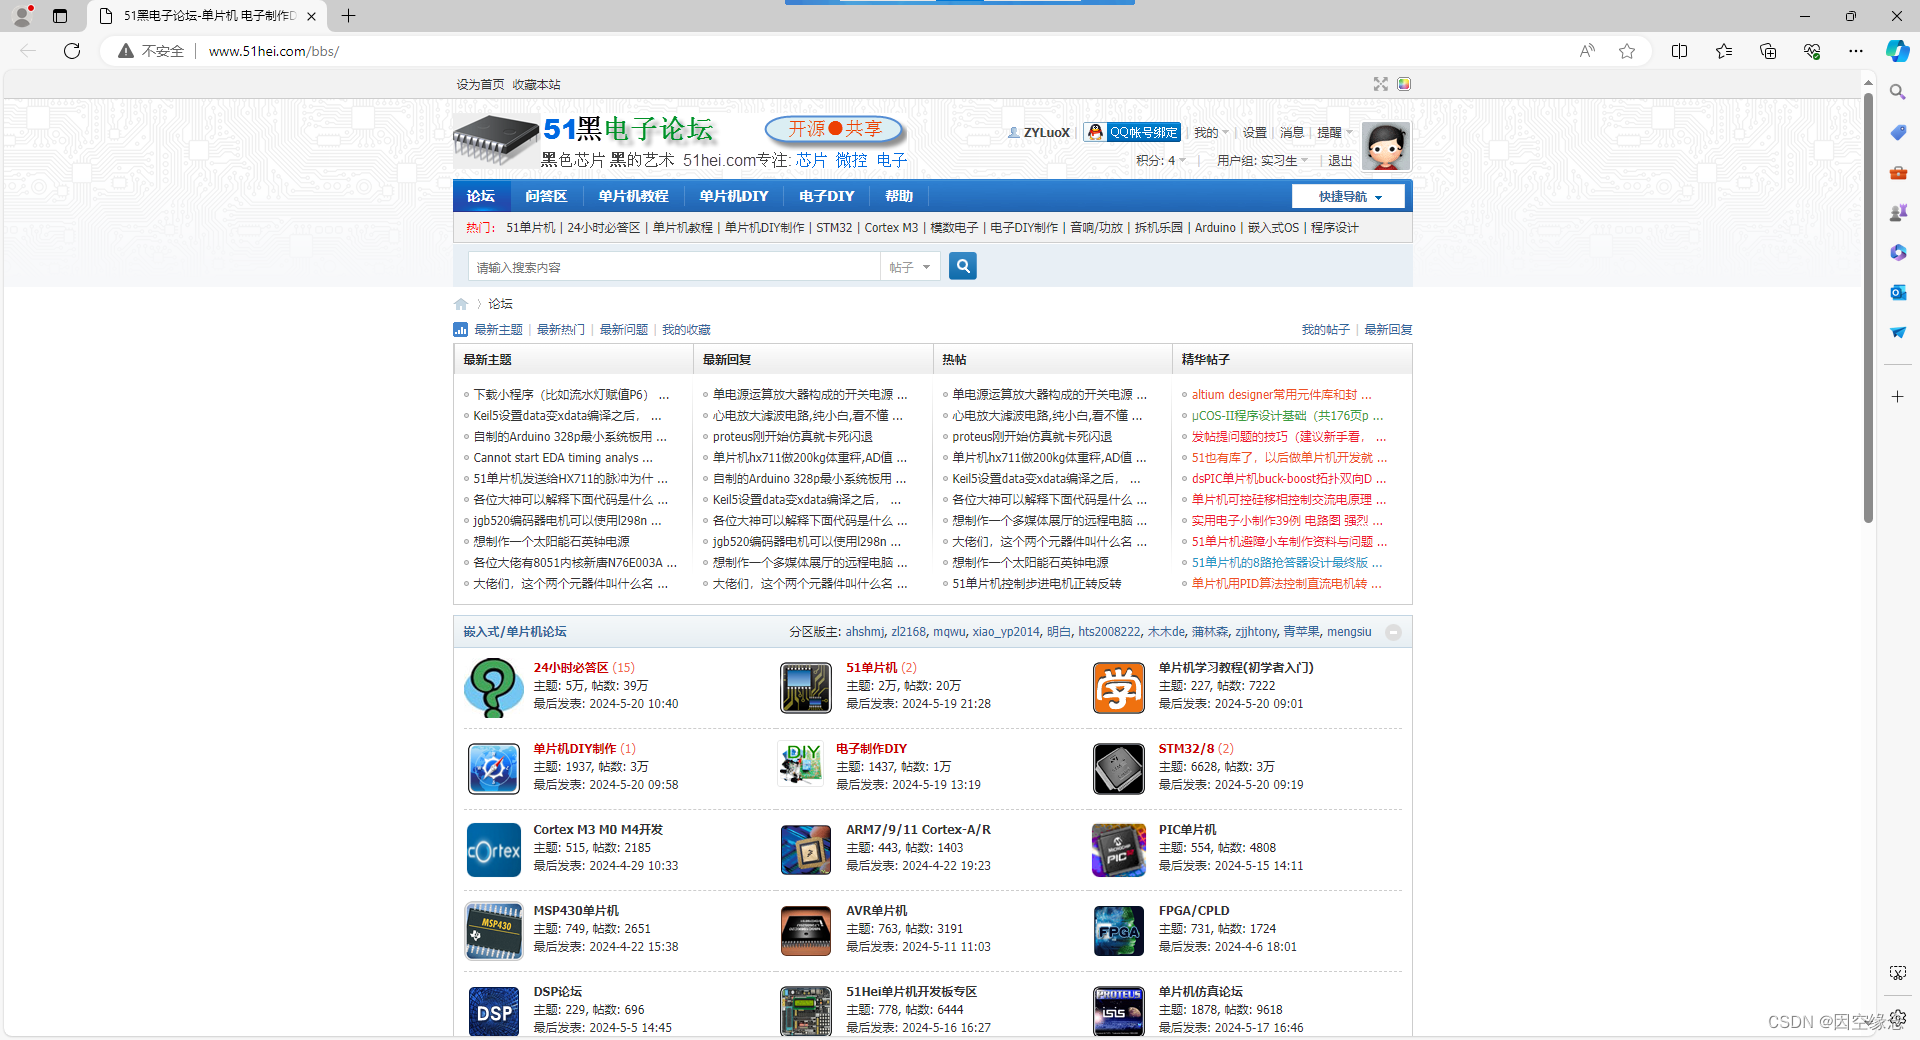Click the 最新回复 link at right

click(x=1388, y=330)
